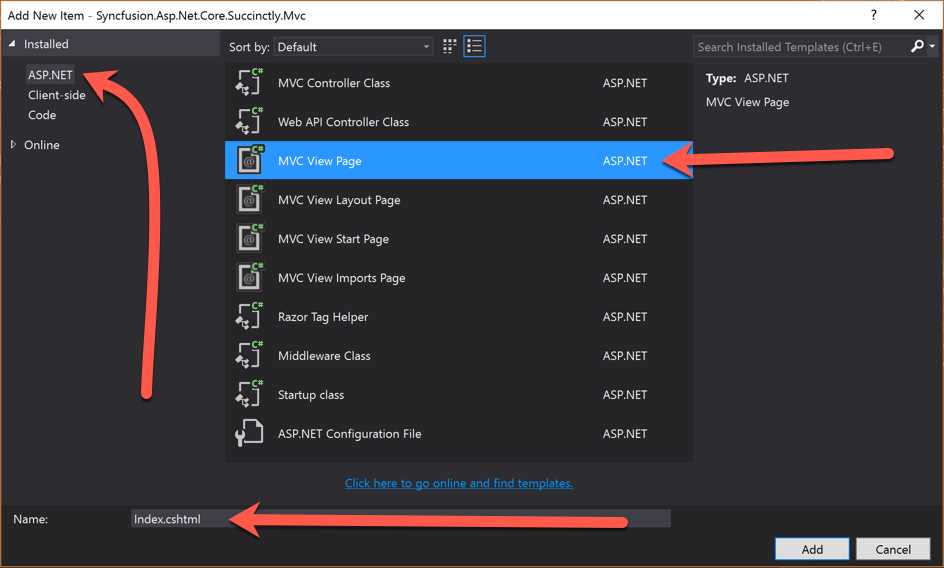Click link to find templates online
The image size is (944, 568).
pos(459,483)
